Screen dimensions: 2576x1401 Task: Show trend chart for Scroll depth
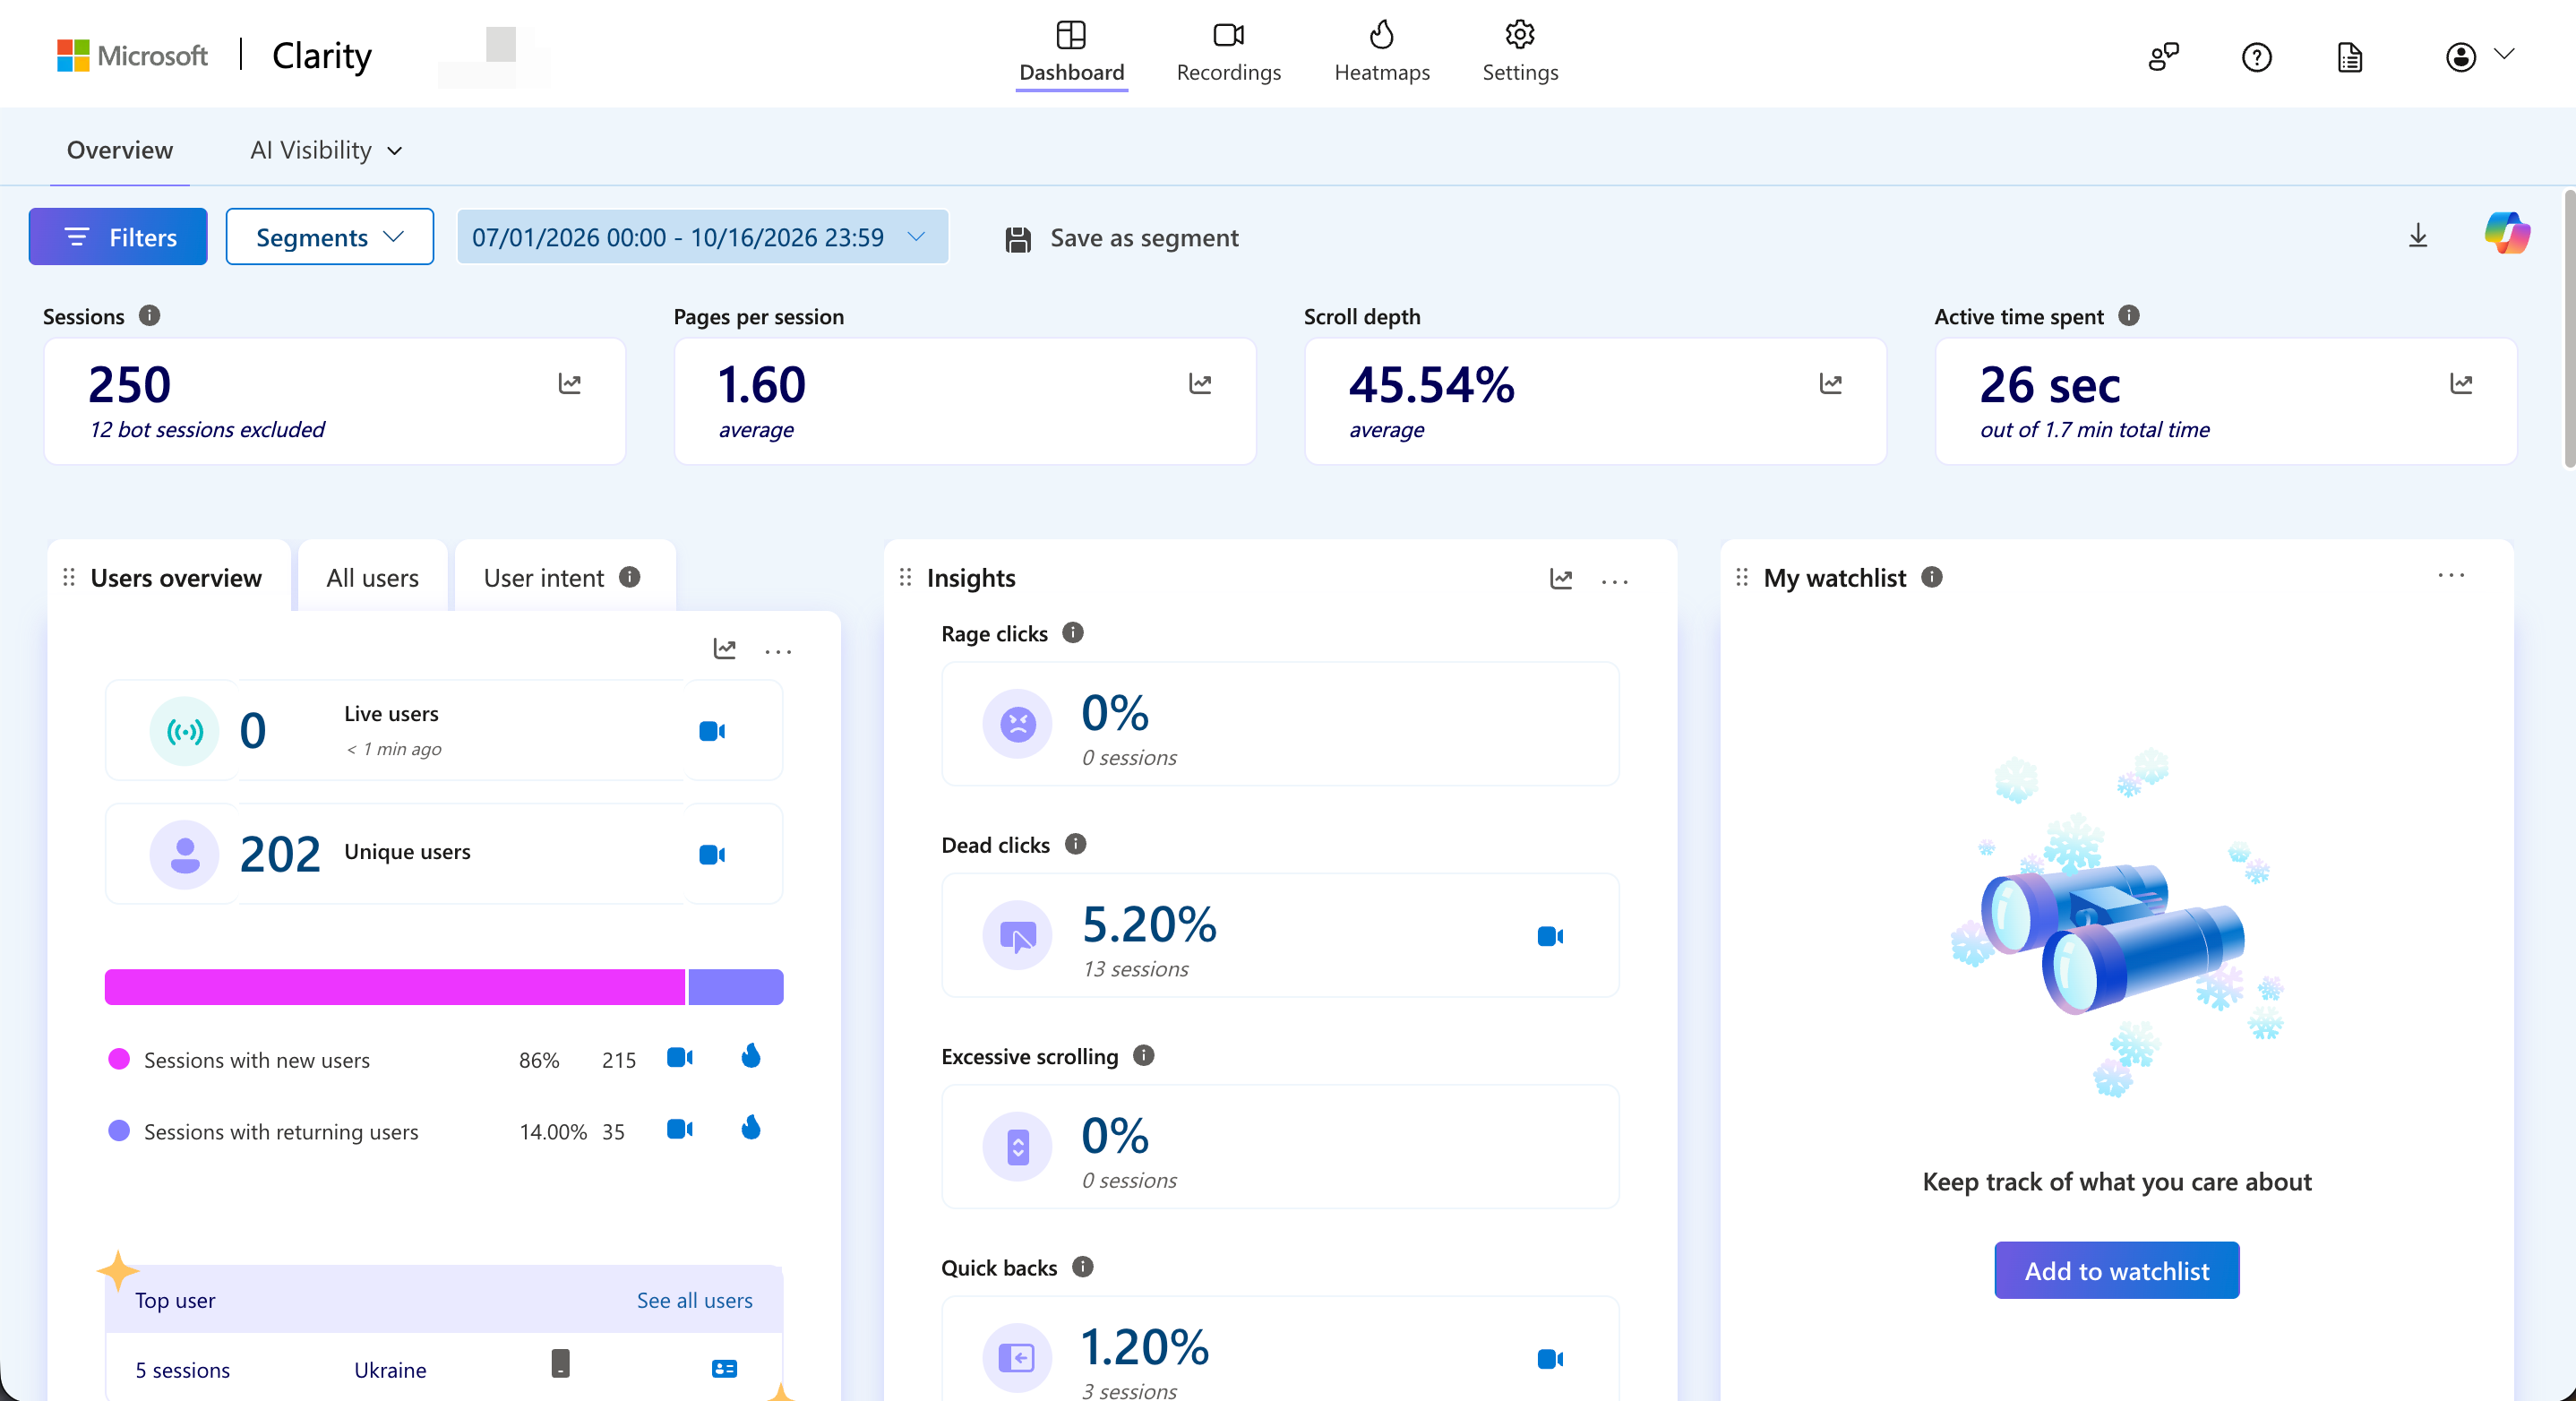1831,384
